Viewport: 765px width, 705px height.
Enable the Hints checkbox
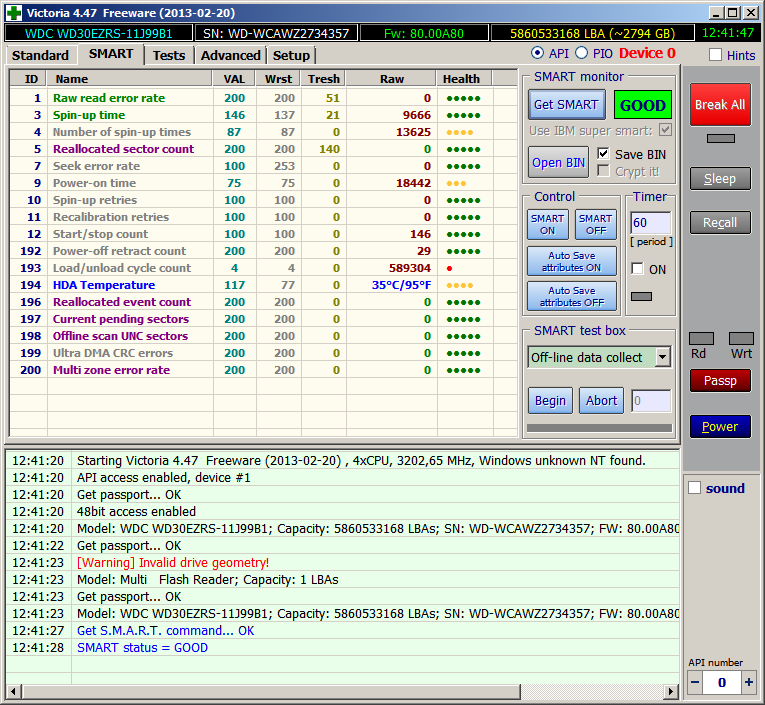tap(715, 55)
